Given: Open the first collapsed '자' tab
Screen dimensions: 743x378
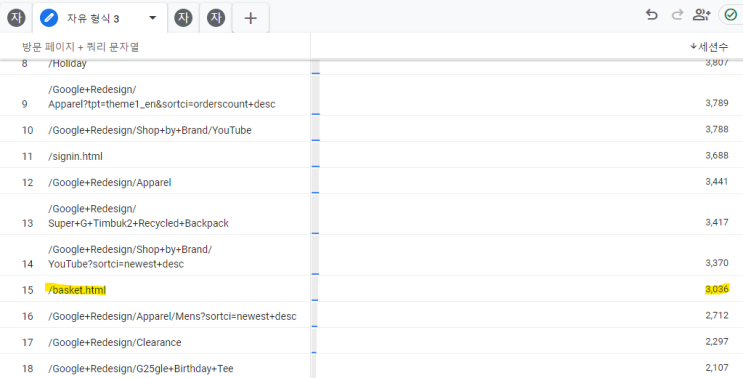Looking at the screenshot, I should tap(16, 18).
